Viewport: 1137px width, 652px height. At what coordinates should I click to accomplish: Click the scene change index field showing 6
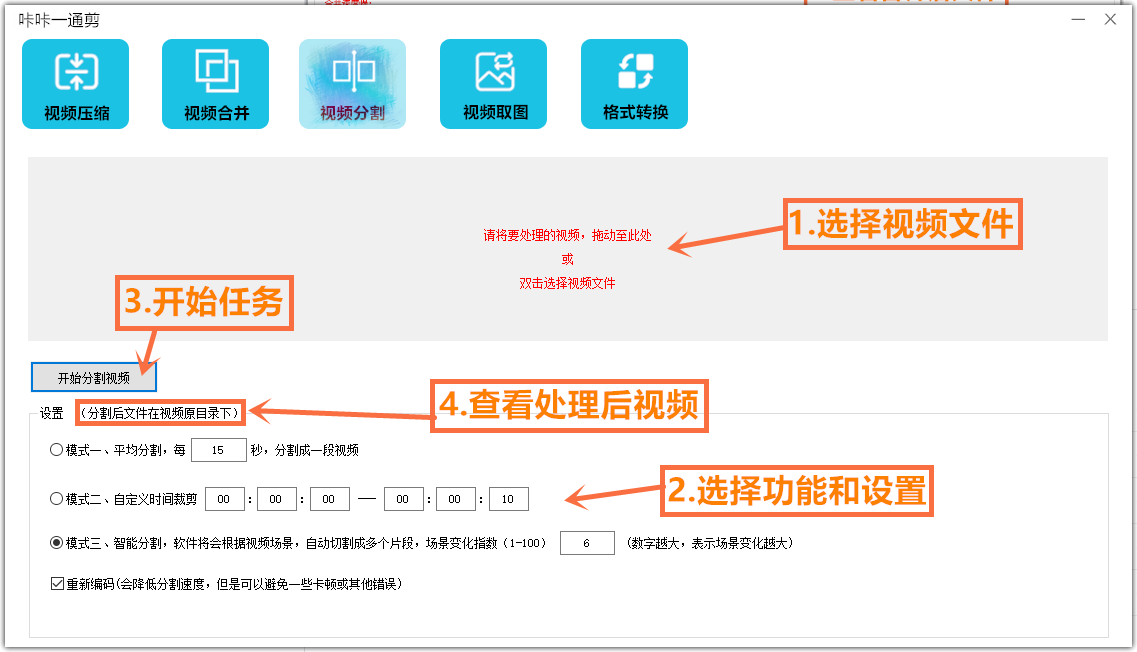coord(588,543)
